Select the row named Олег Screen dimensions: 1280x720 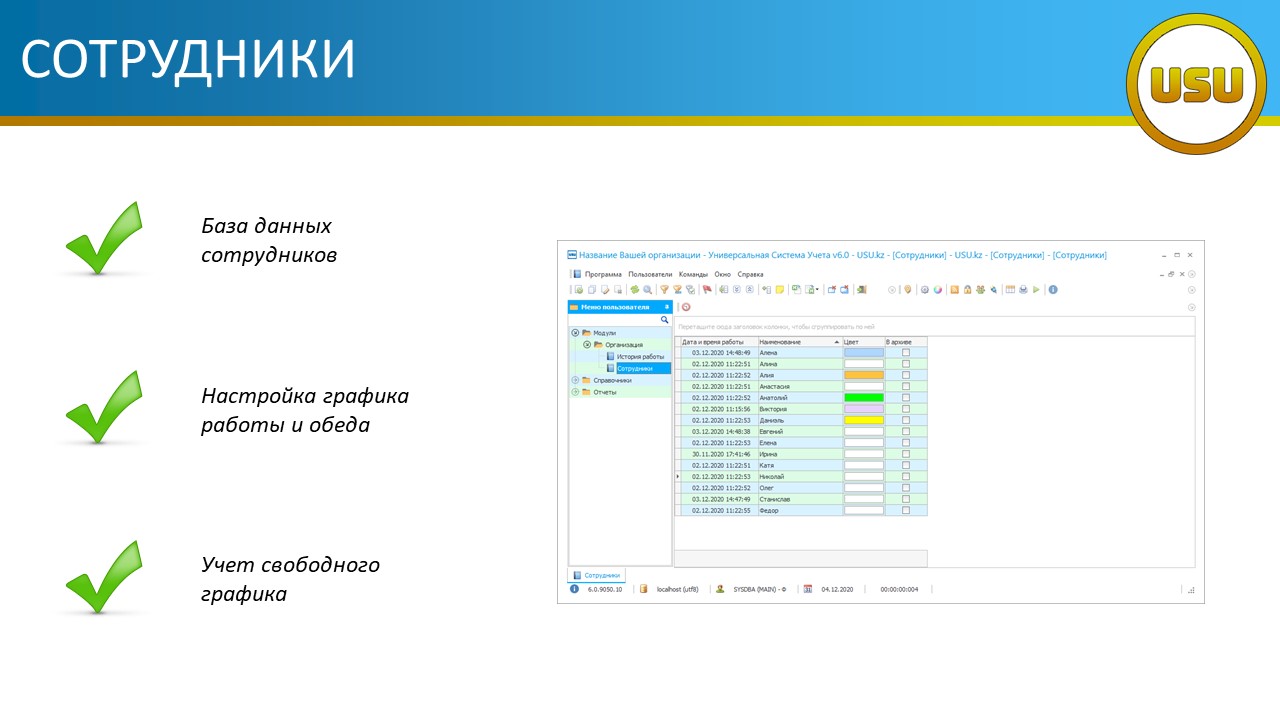click(x=803, y=488)
